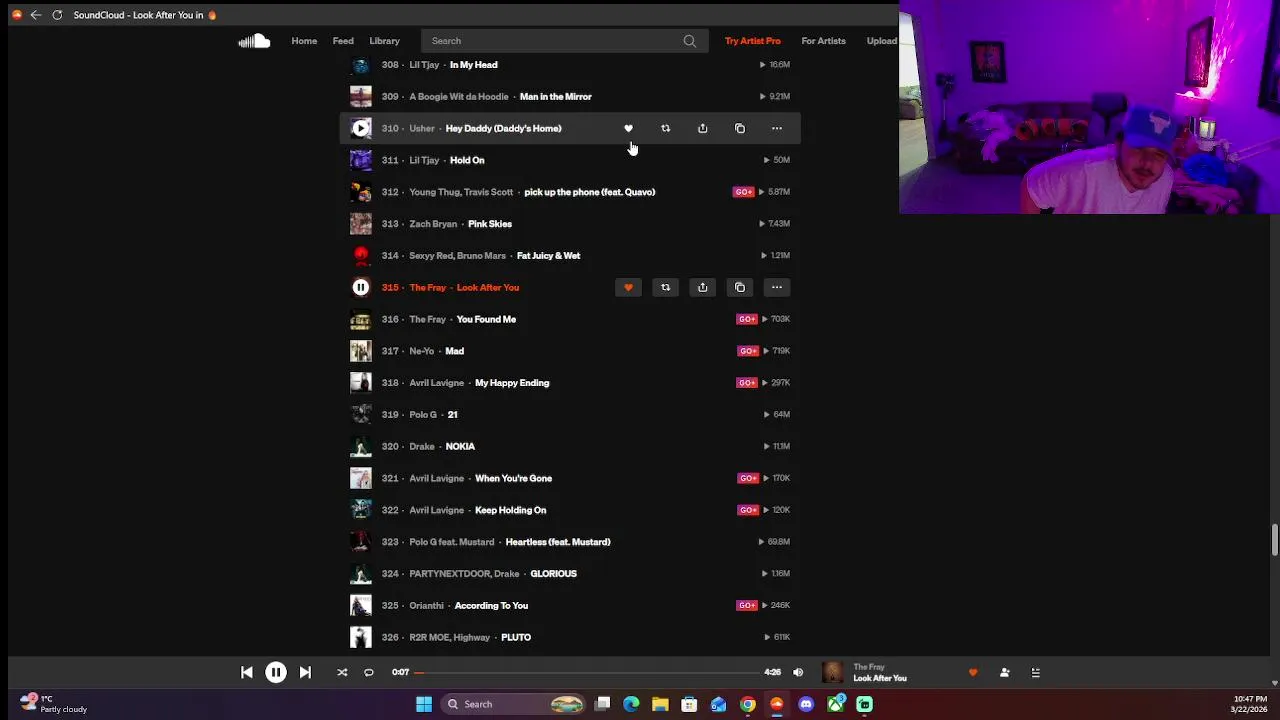Copy link for Look After You
Screen dimensions: 1280x720
coord(740,287)
